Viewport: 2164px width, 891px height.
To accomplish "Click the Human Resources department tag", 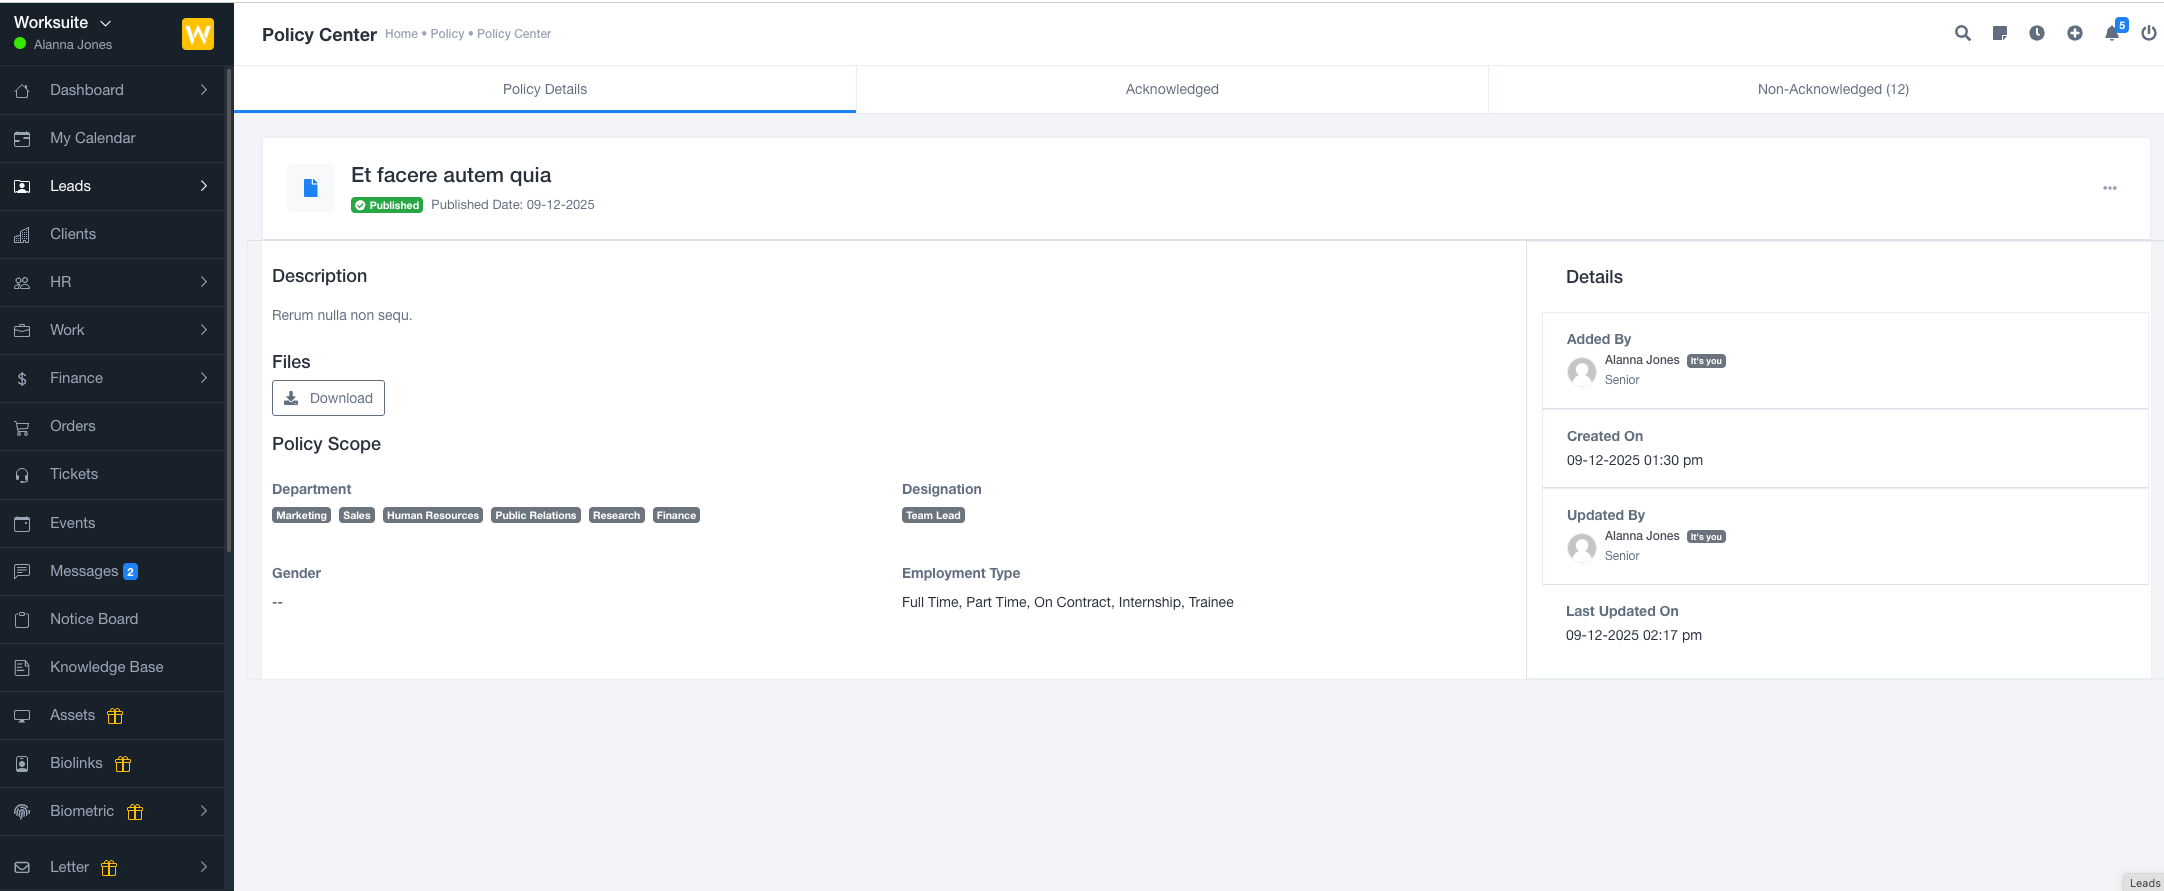I will pos(432,516).
